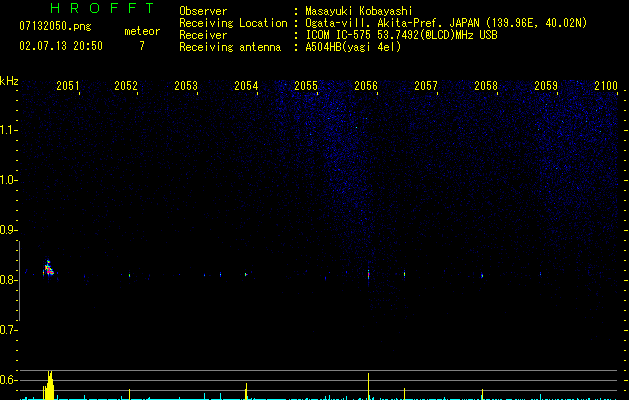
Task: Click the faint echo just before 2059
Action: coord(540,274)
